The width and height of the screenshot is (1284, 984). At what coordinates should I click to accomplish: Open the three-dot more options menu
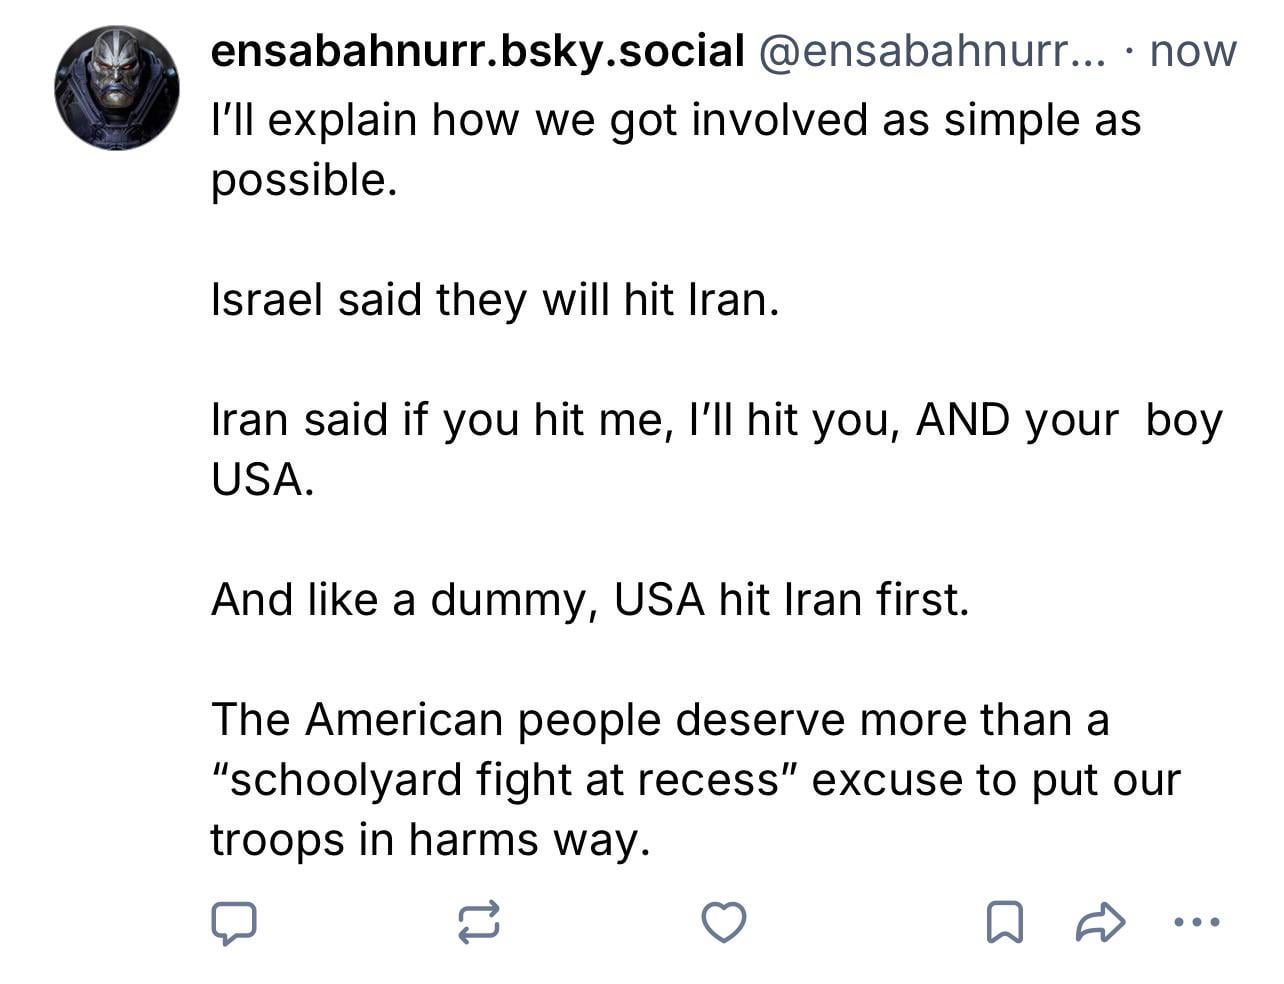coord(1195,922)
